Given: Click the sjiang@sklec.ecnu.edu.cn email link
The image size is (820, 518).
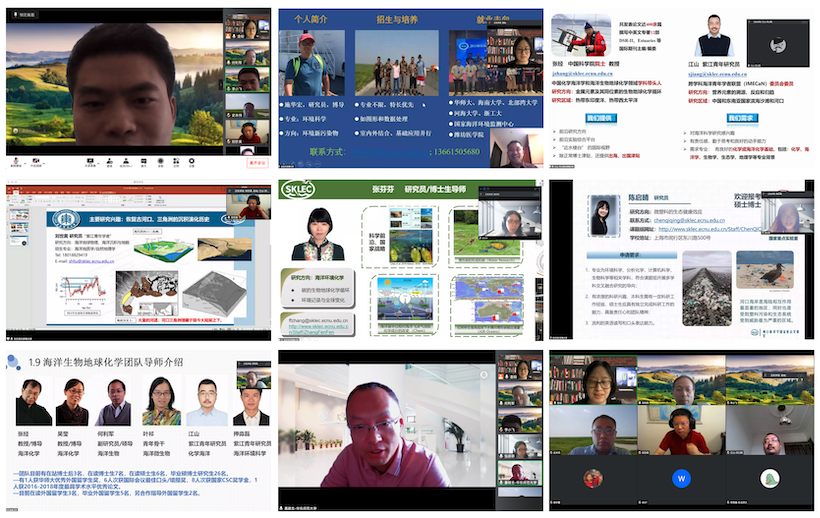Looking at the screenshot, I should (718, 74).
